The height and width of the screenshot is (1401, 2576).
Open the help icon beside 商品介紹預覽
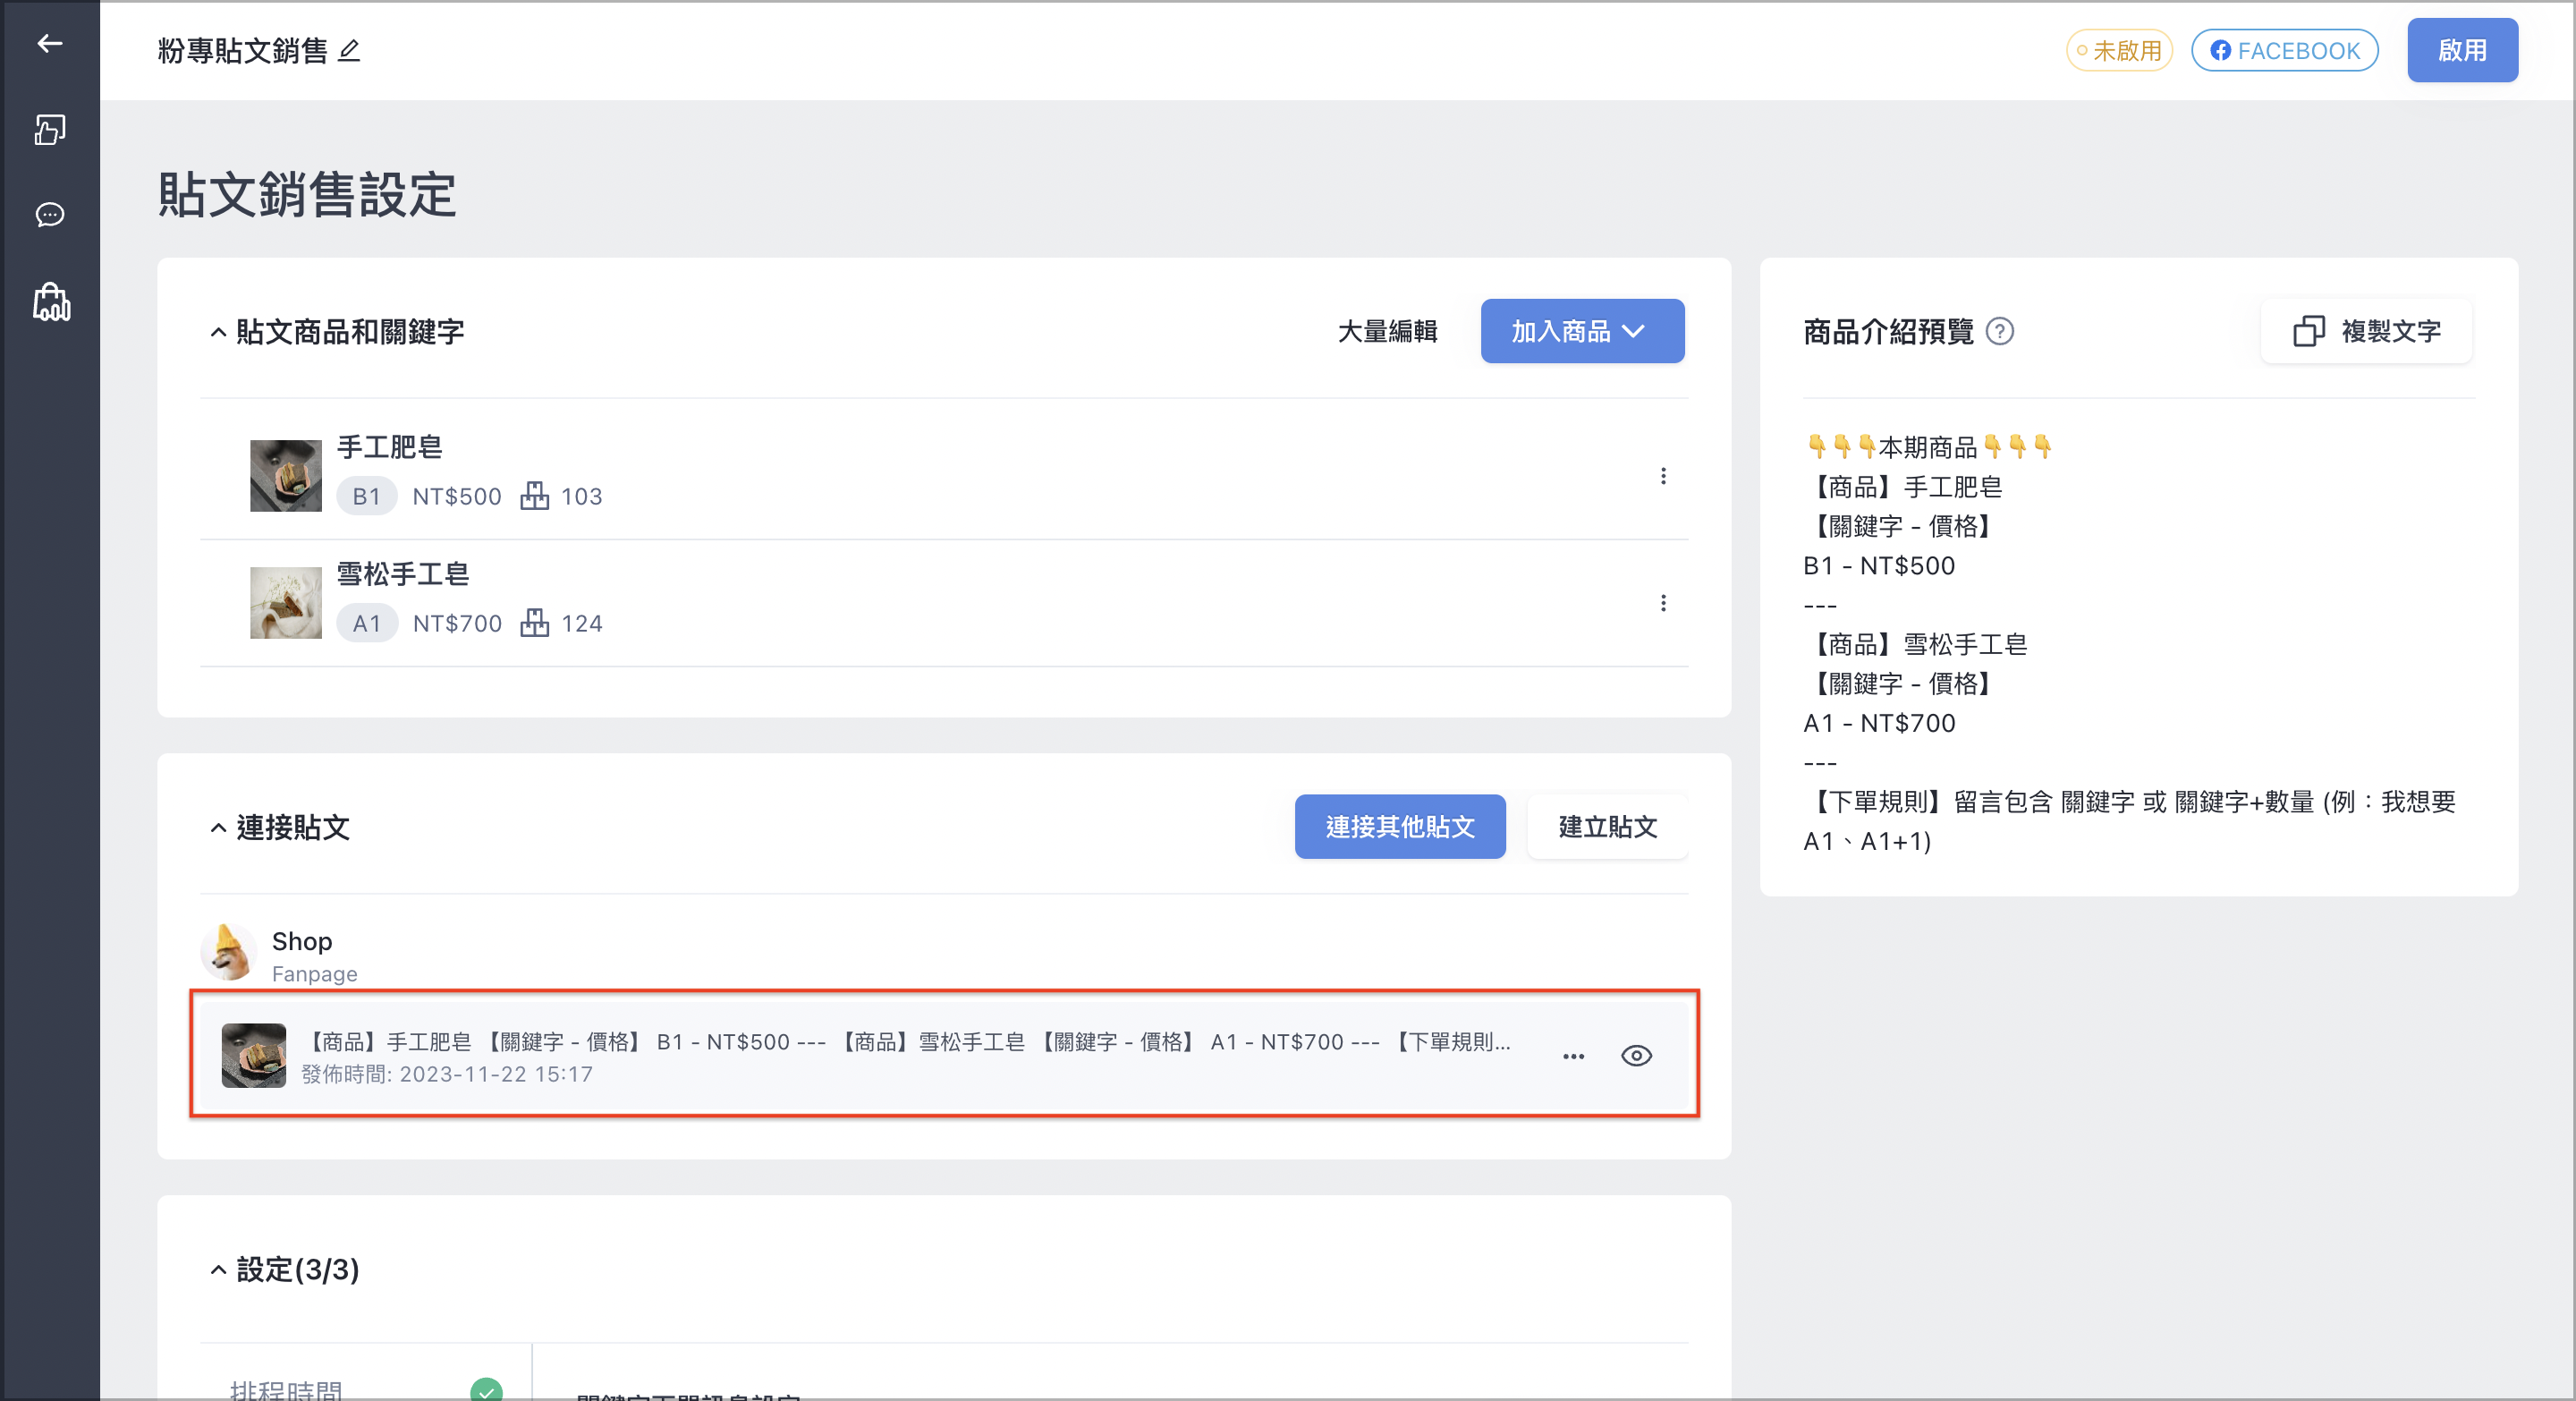click(2000, 331)
